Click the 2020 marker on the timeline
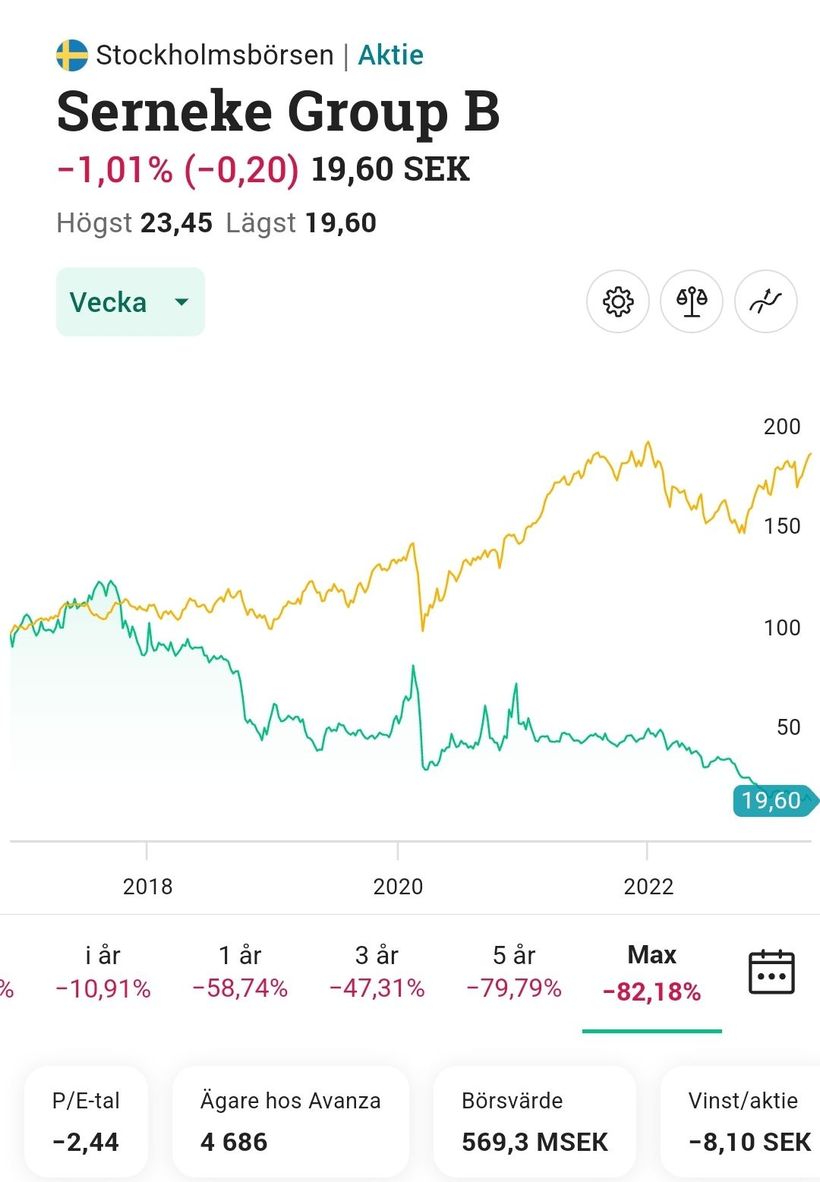Viewport: 820px width, 1182px height. pyautogui.click(x=398, y=886)
